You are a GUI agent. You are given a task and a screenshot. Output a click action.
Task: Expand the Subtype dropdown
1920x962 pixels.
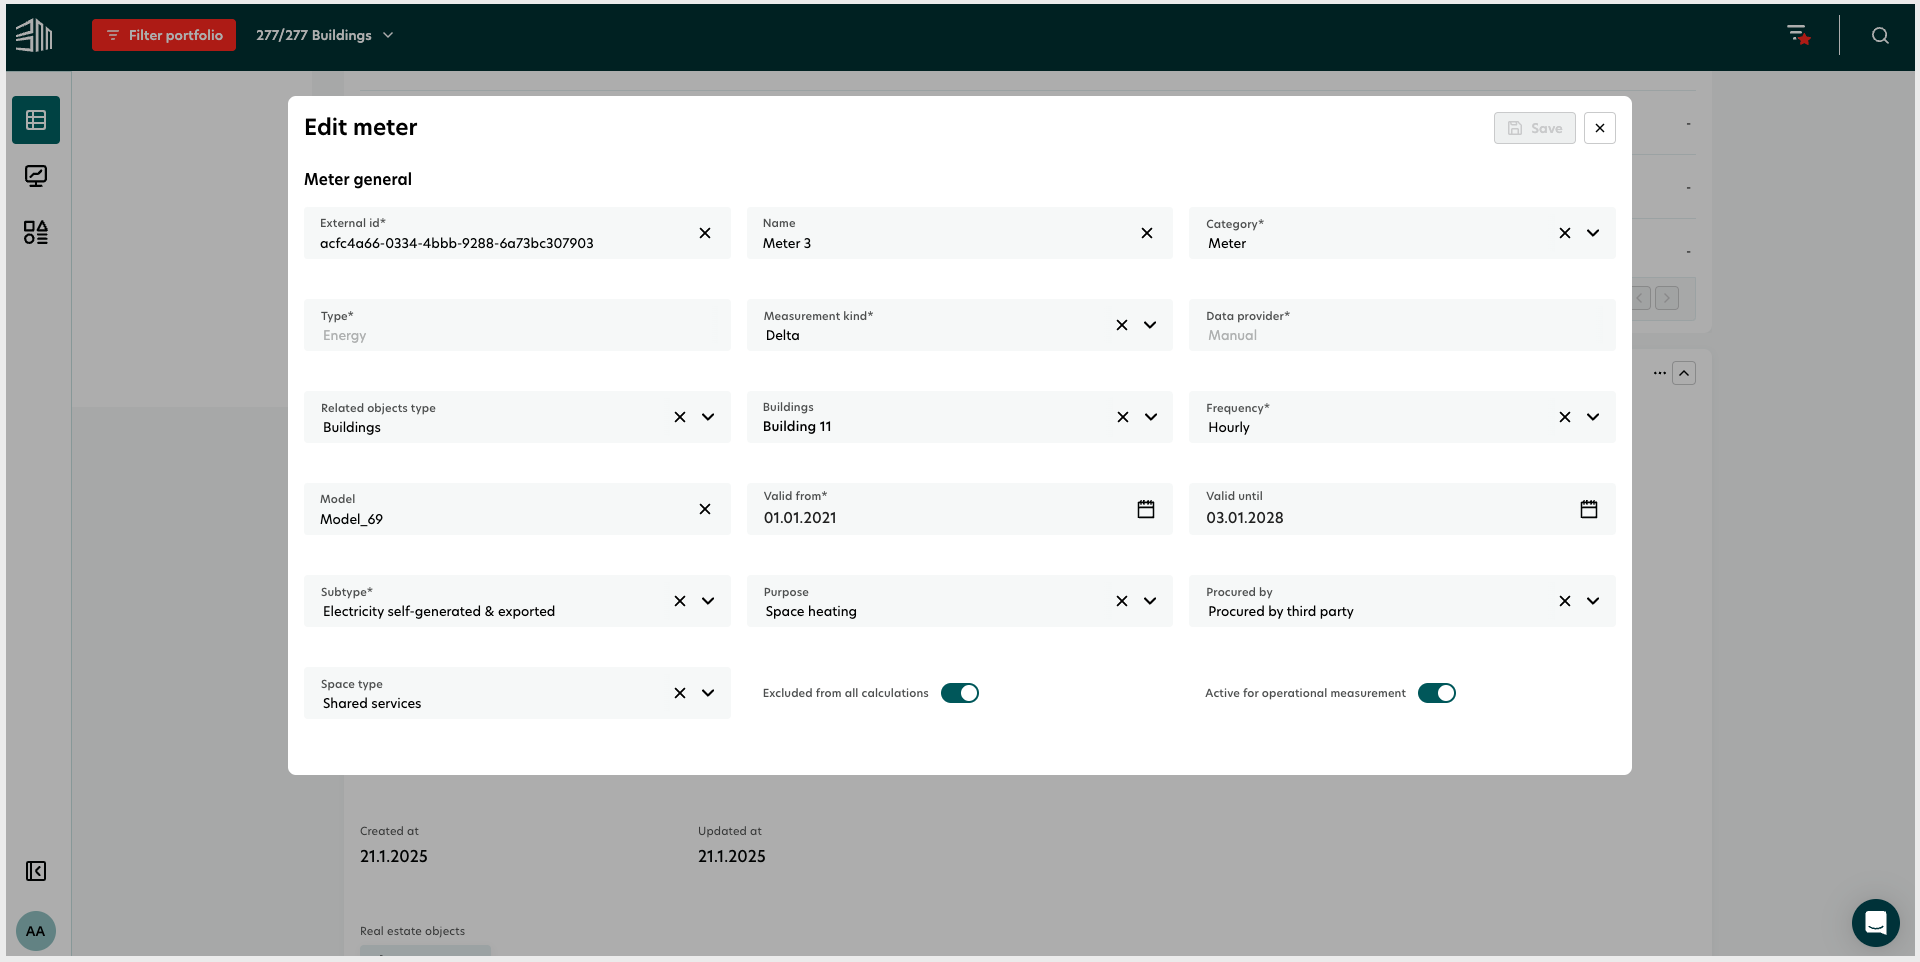pyautogui.click(x=708, y=601)
